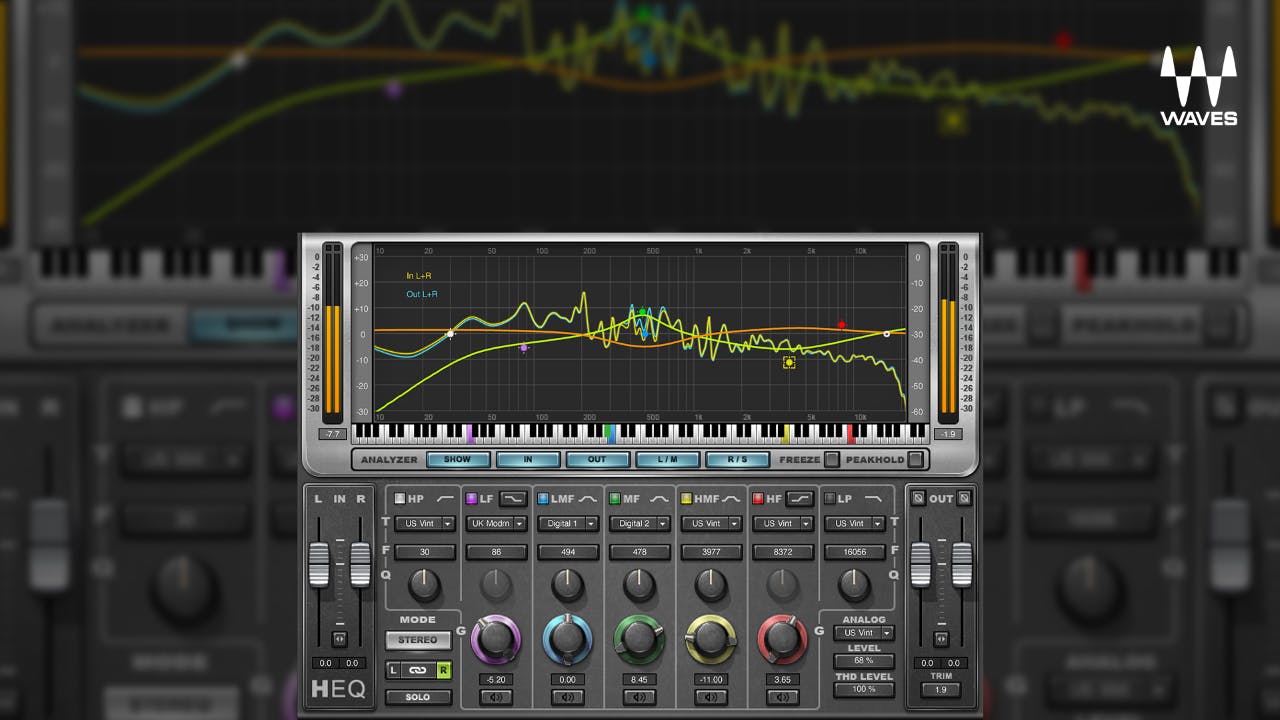Image resolution: width=1280 pixels, height=720 pixels.
Task: Click the analyzer L / M button
Action: click(x=668, y=460)
